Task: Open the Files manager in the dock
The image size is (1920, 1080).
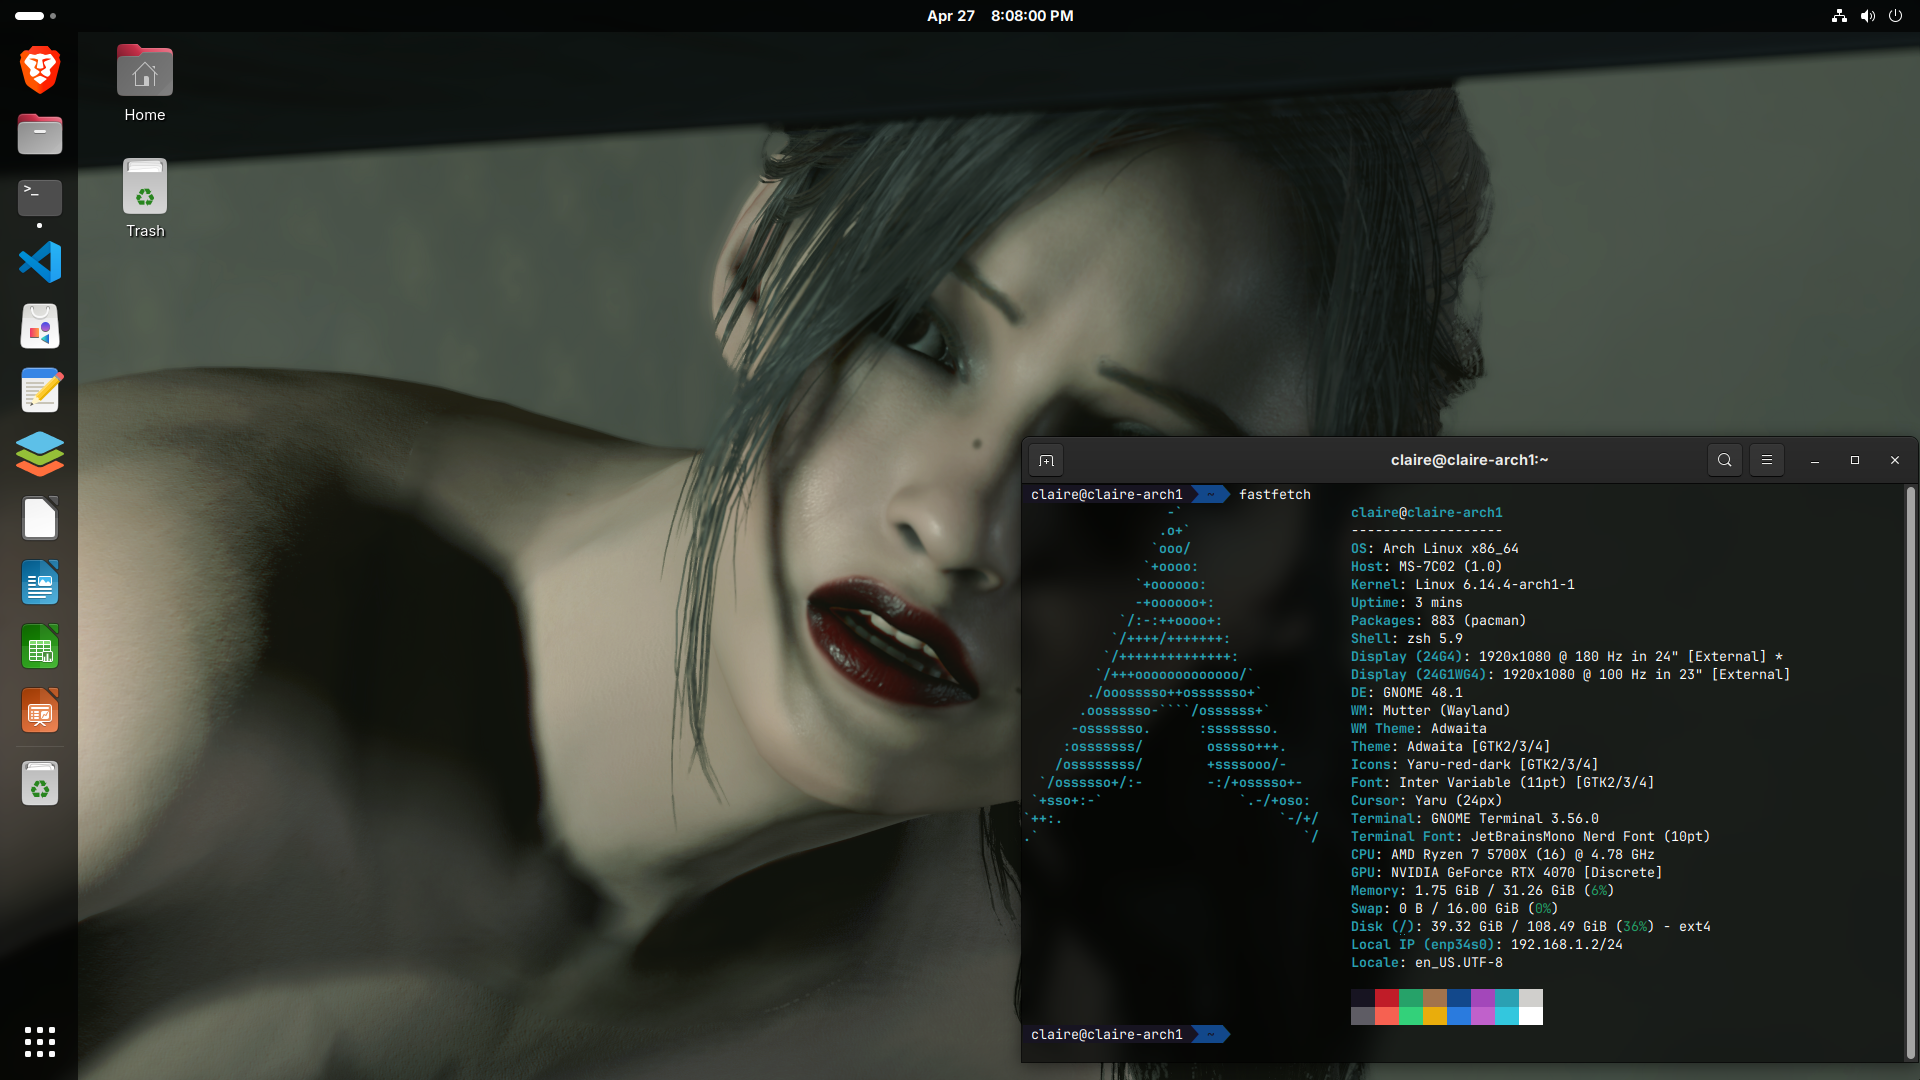Action: pos(40,134)
